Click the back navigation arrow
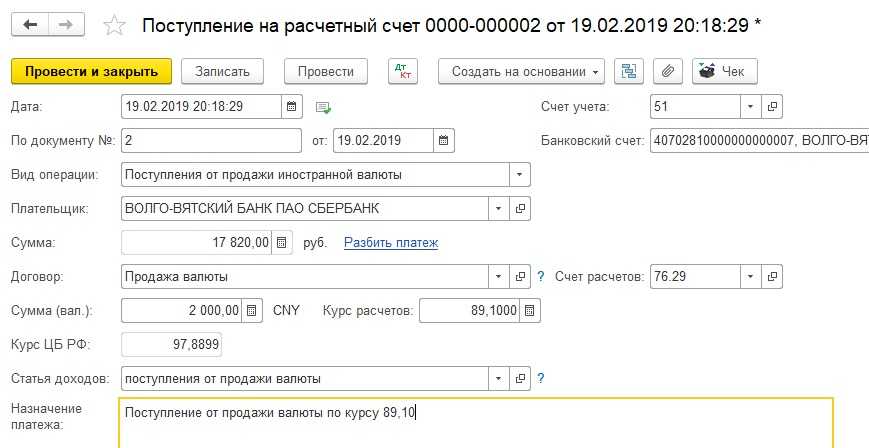The width and height of the screenshot is (869, 448). (x=31, y=24)
